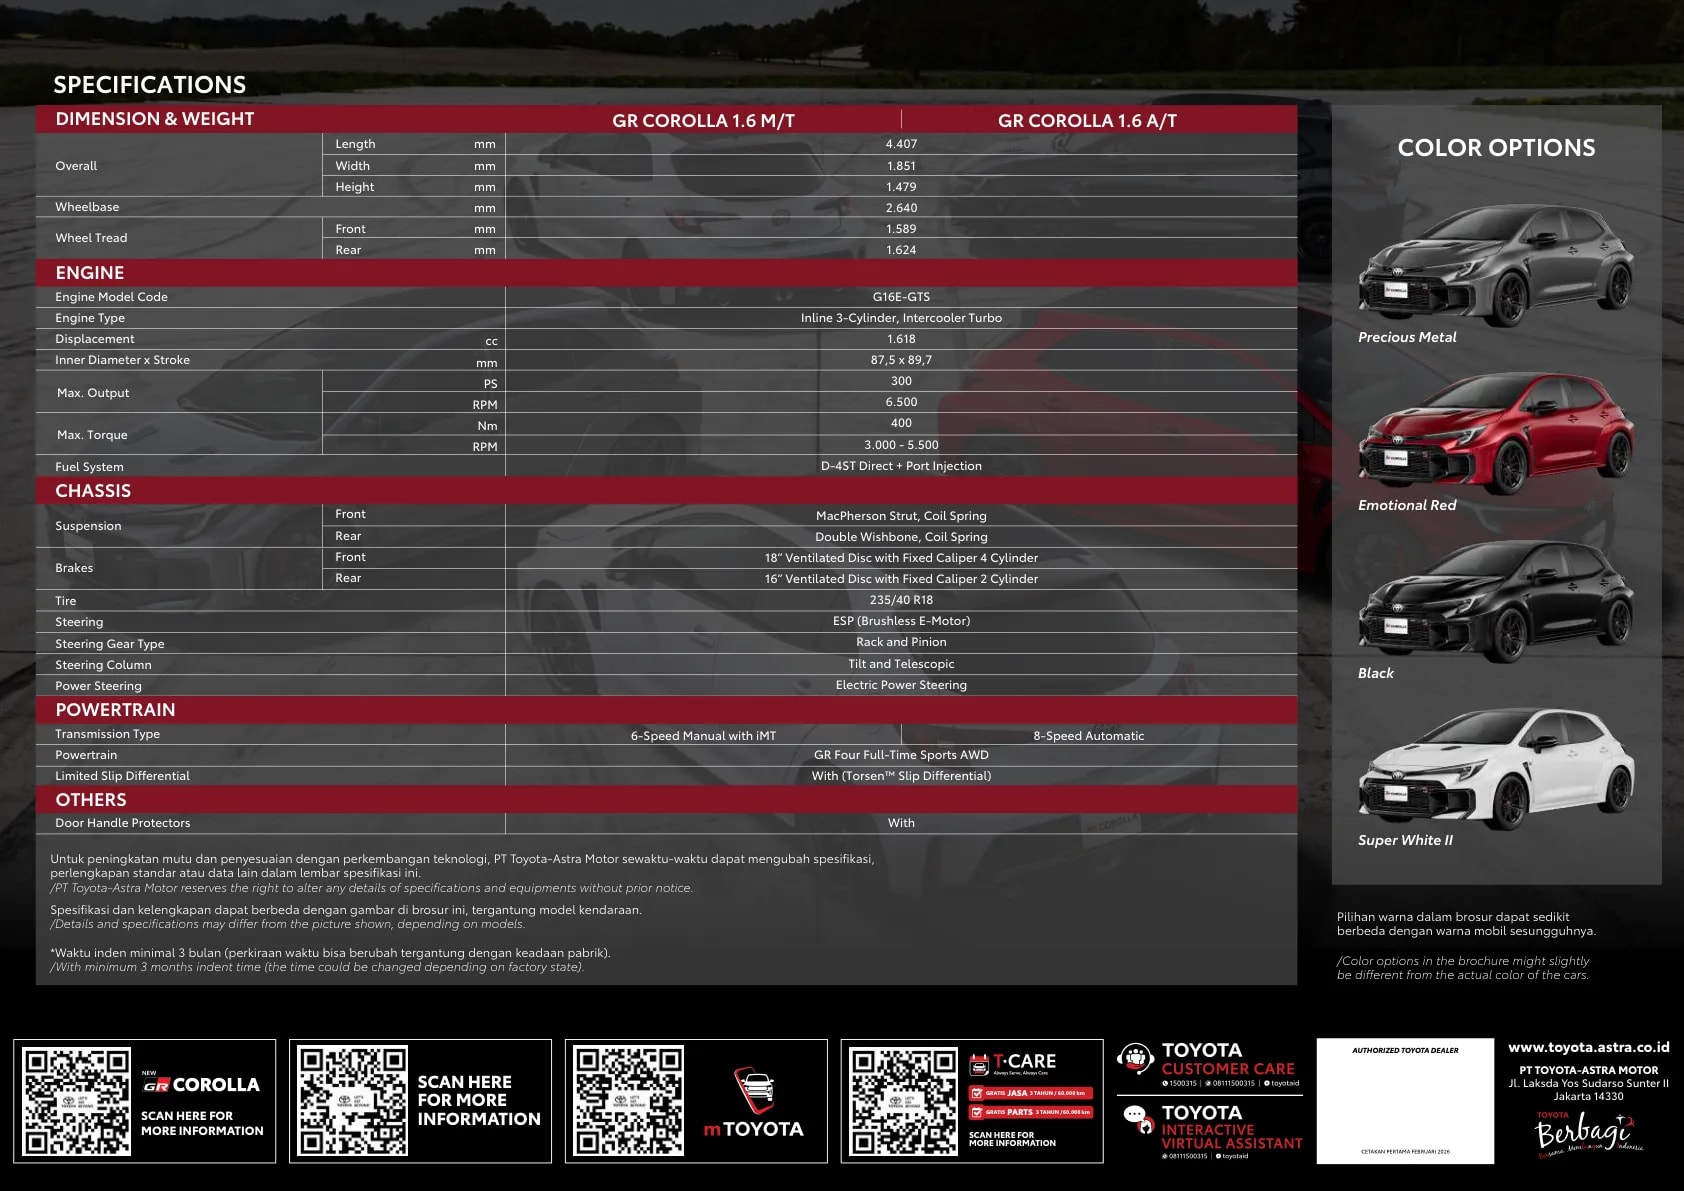Click the PT TOYOTA-ASTRA MOTOR address text
The width and height of the screenshot is (1684, 1191).
(x=1588, y=1083)
